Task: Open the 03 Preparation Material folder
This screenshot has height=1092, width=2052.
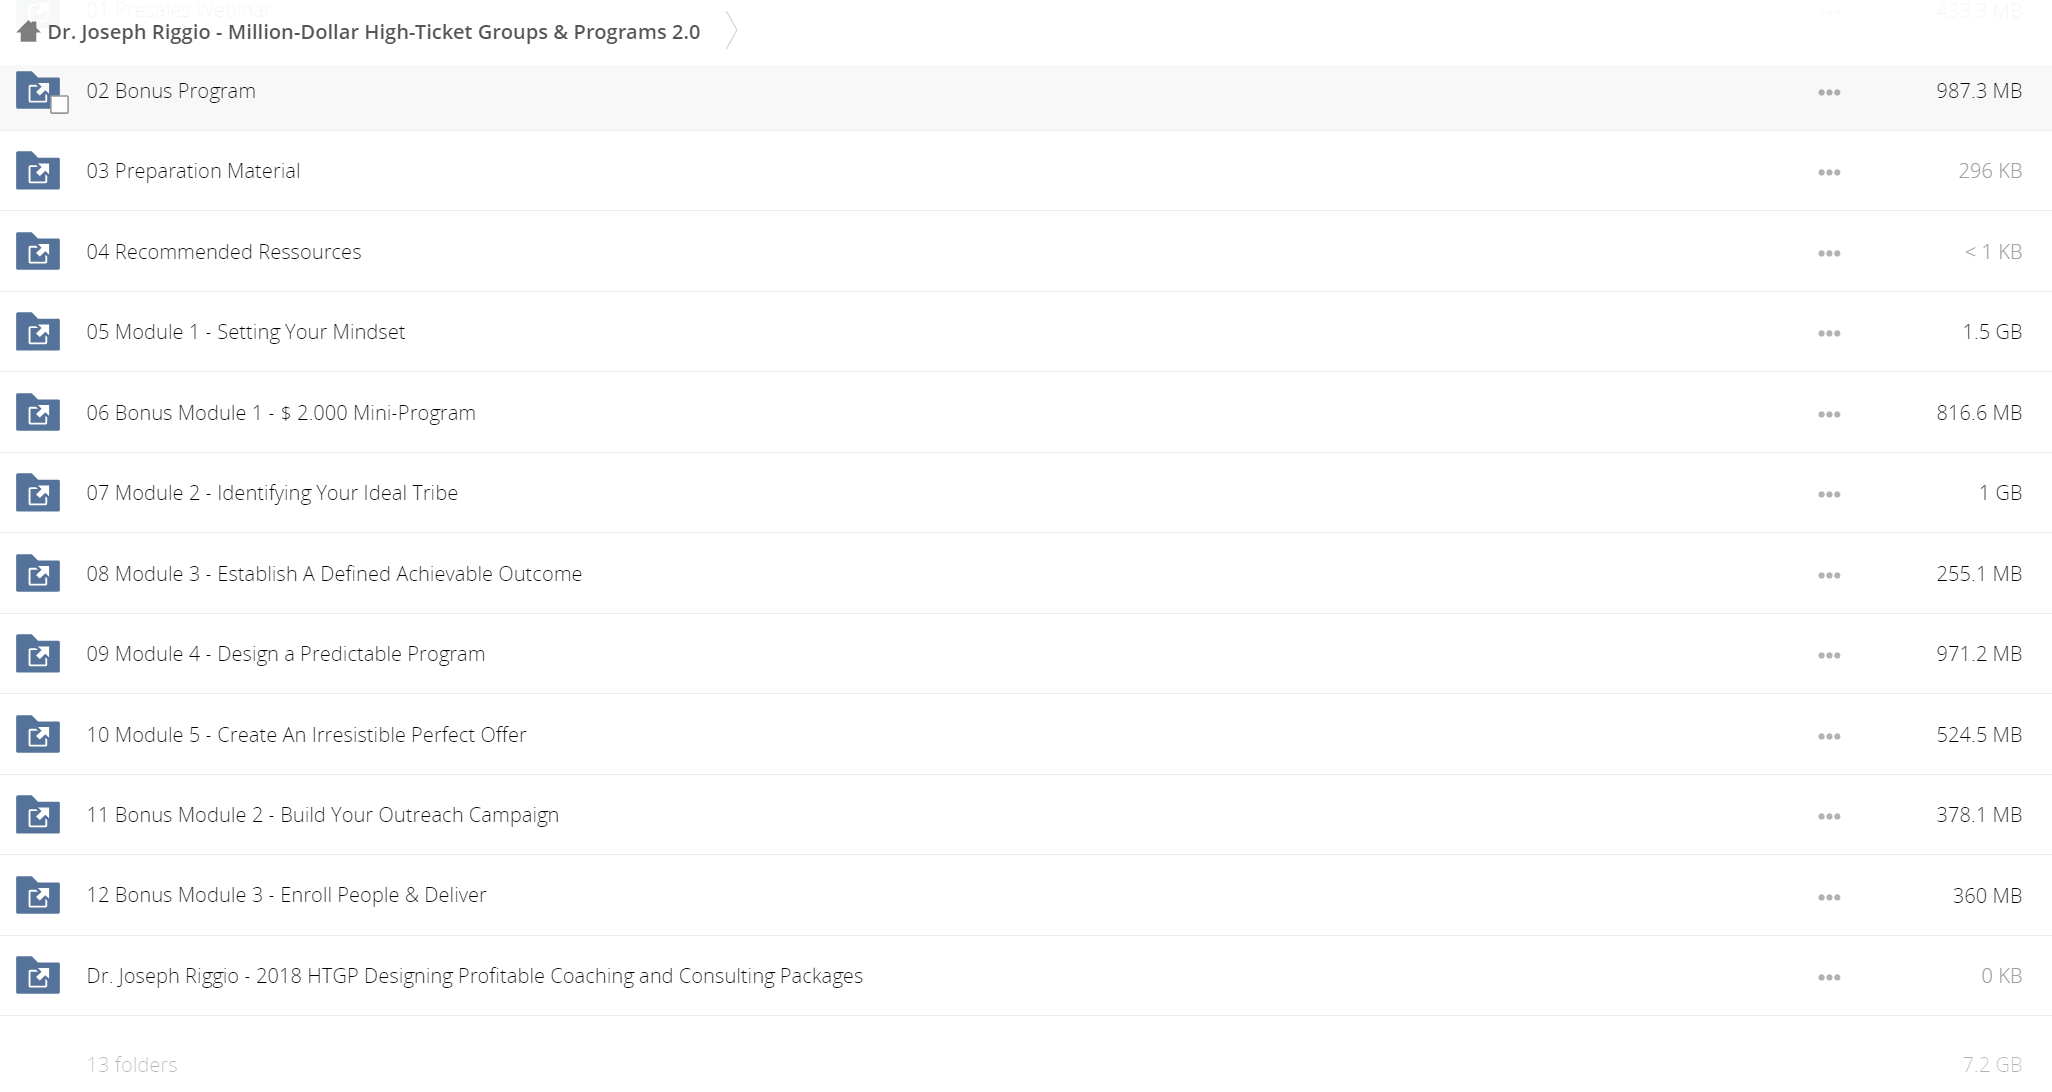Action: point(193,171)
